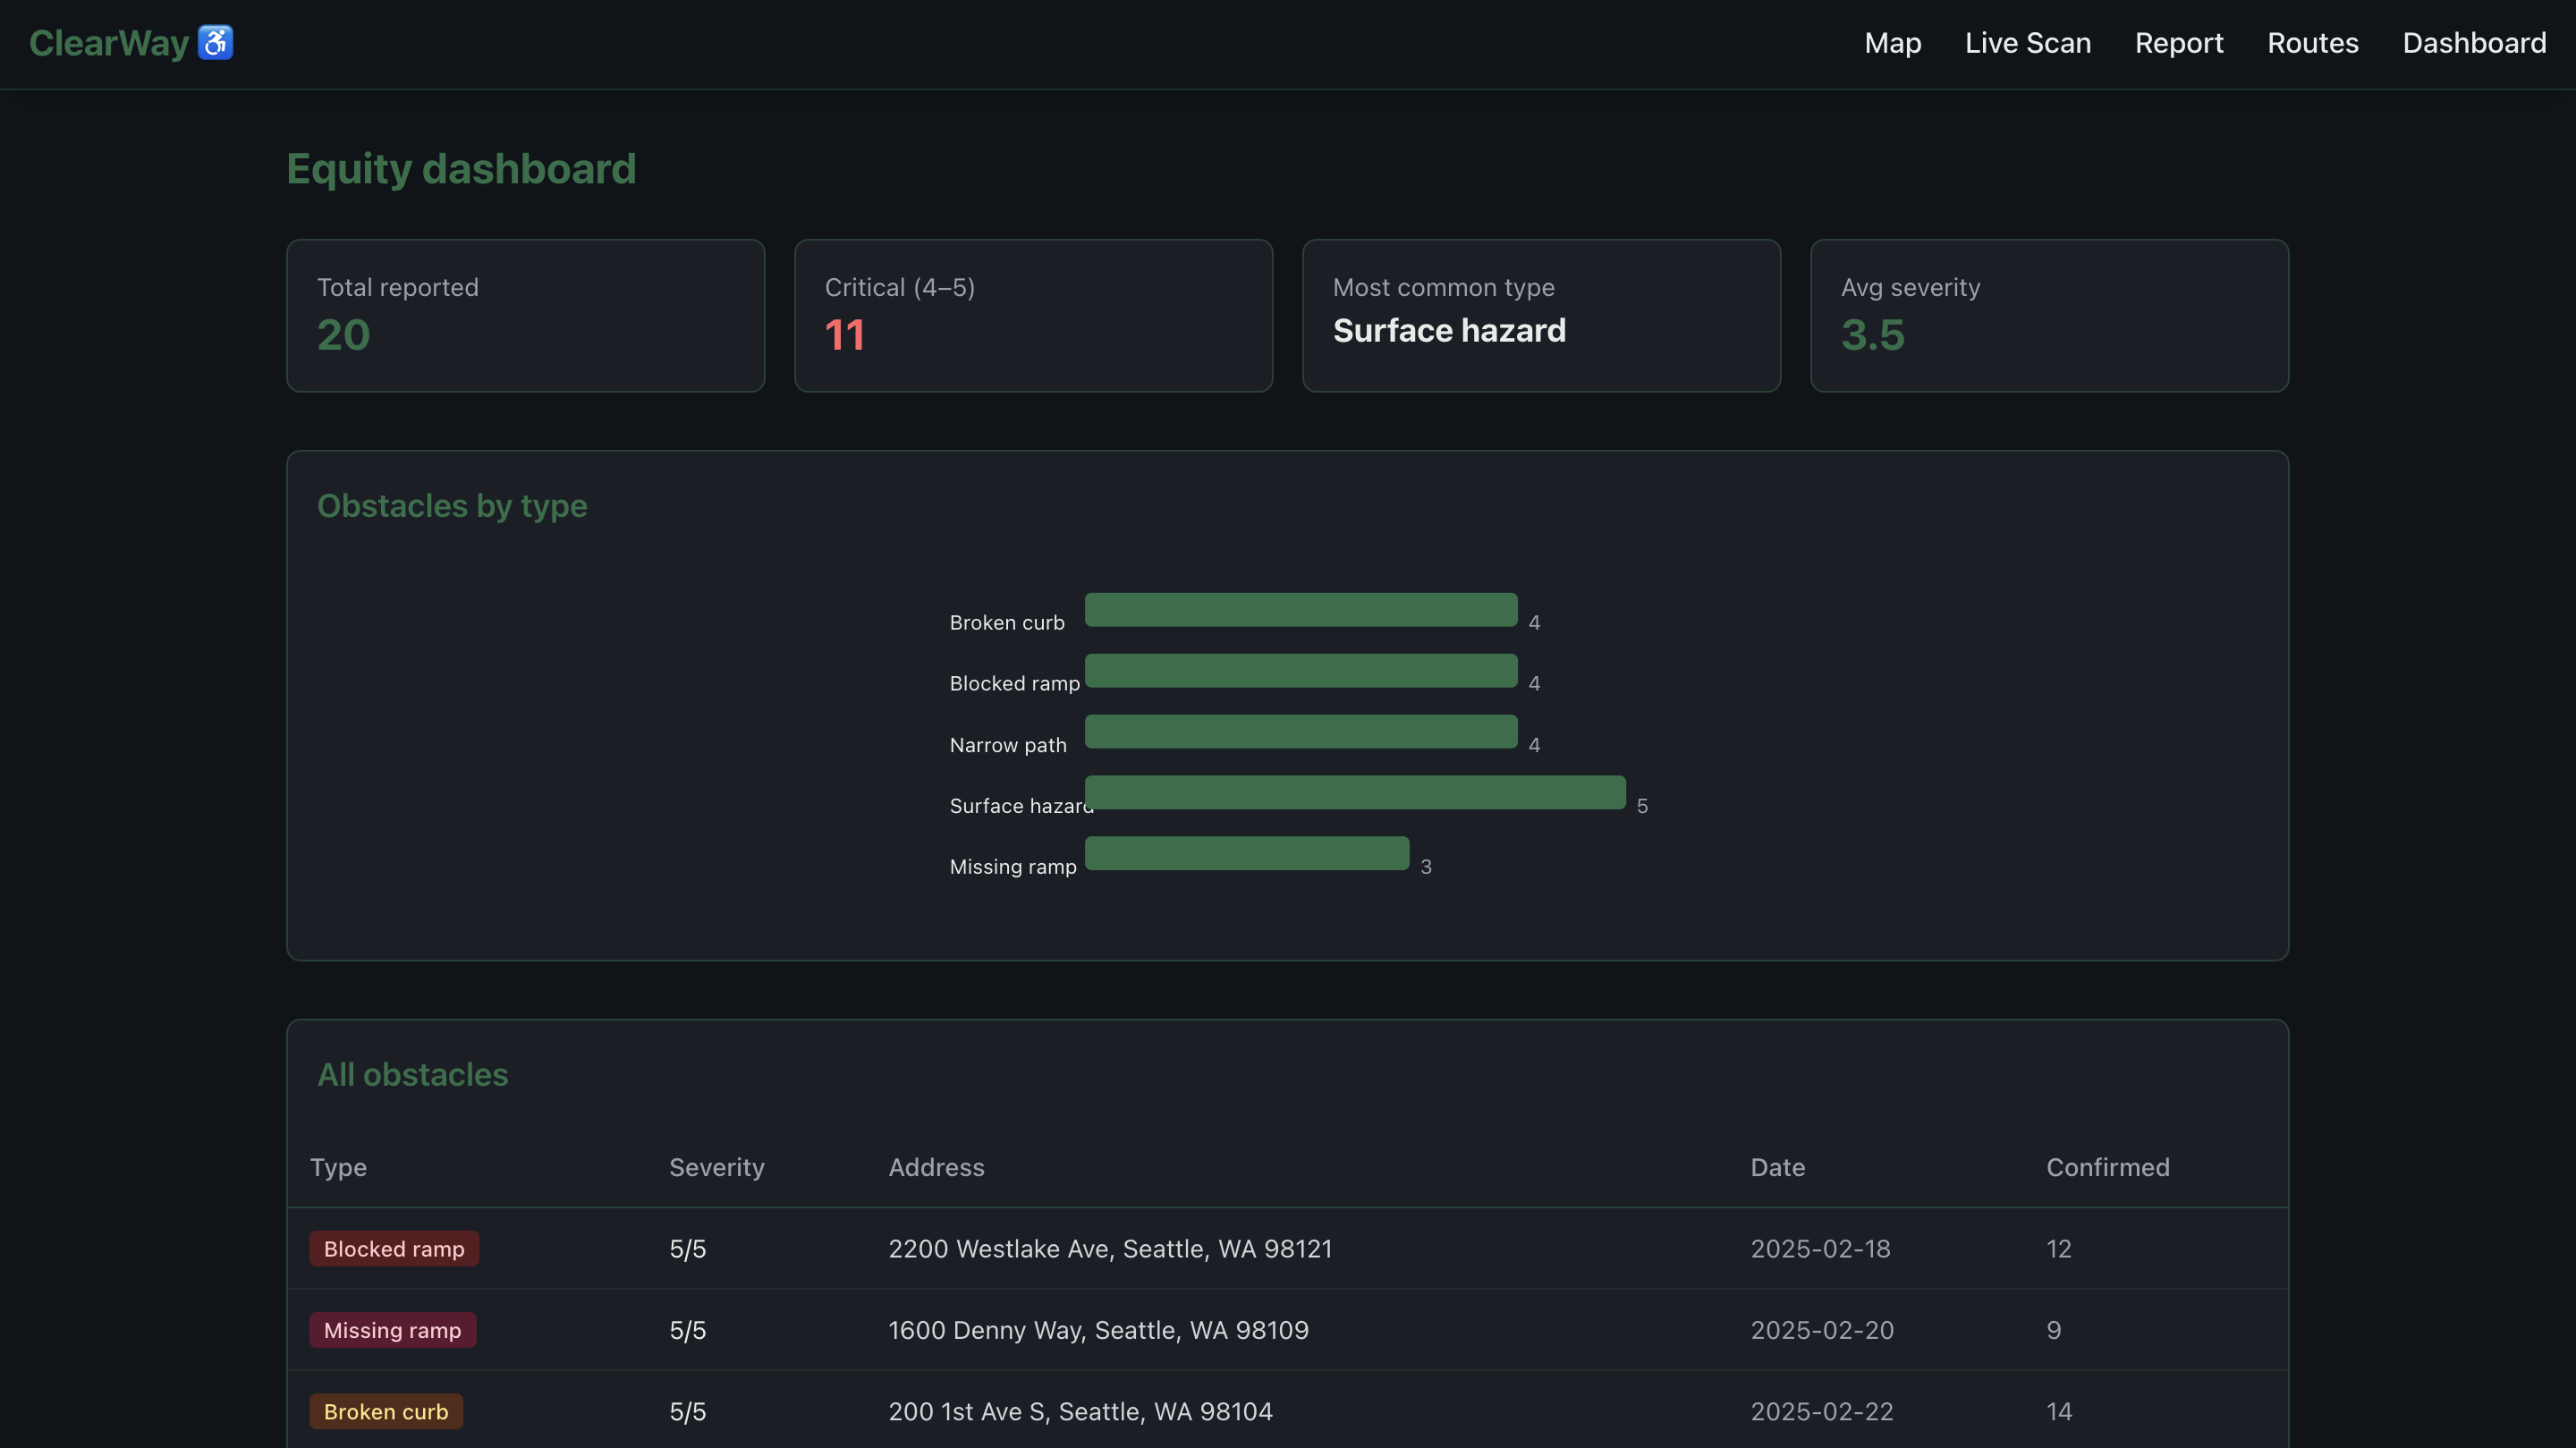Viewport: 2576px width, 1448px height.
Task: Click the Confirmed column header
Action: (x=2107, y=1167)
